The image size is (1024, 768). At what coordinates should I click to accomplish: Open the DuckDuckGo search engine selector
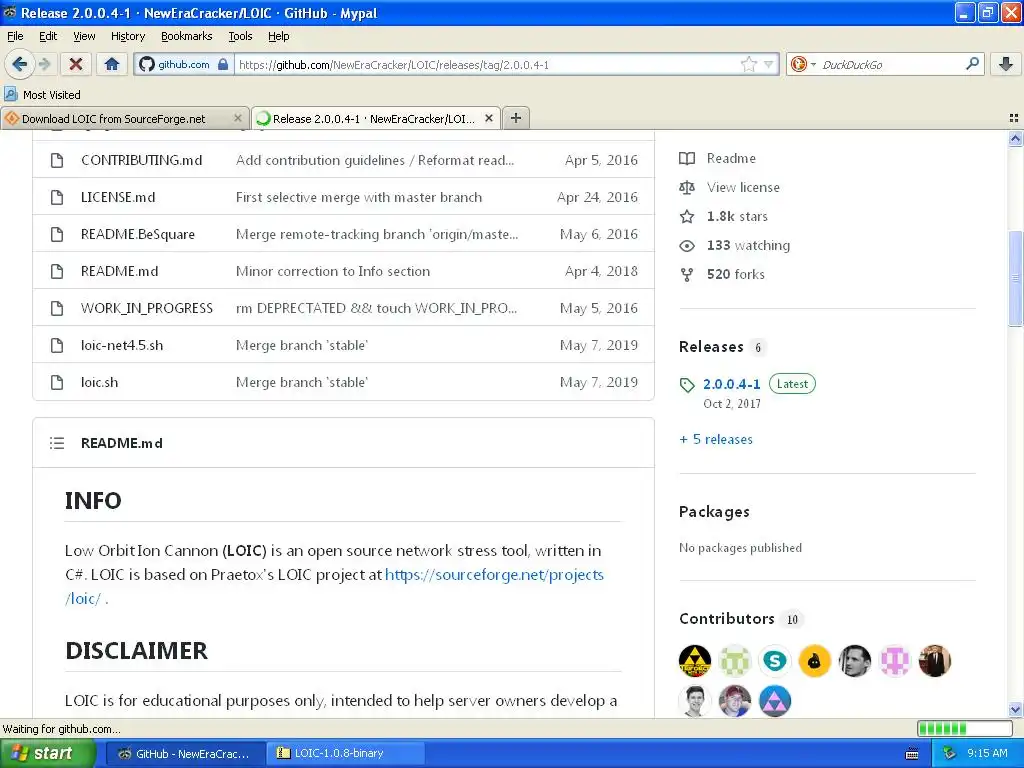tap(803, 64)
